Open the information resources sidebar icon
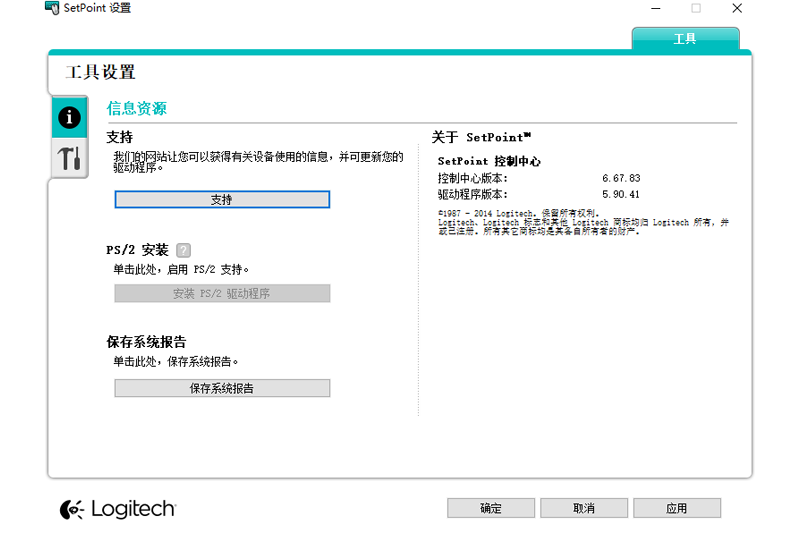The image size is (800, 533). tap(69, 117)
